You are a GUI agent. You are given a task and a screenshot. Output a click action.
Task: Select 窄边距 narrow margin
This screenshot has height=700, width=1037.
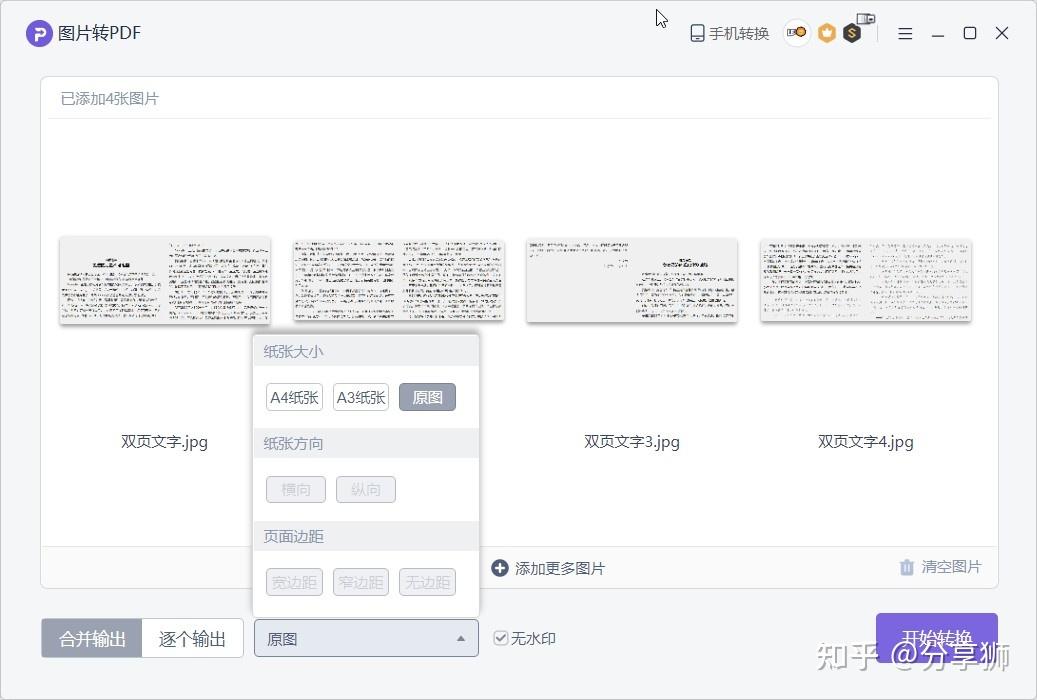coord(361,582)
